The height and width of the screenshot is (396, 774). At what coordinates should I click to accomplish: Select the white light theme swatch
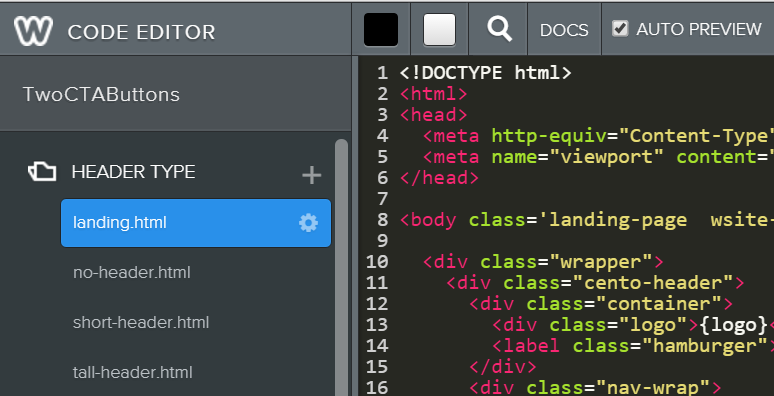tap(439, 30)
